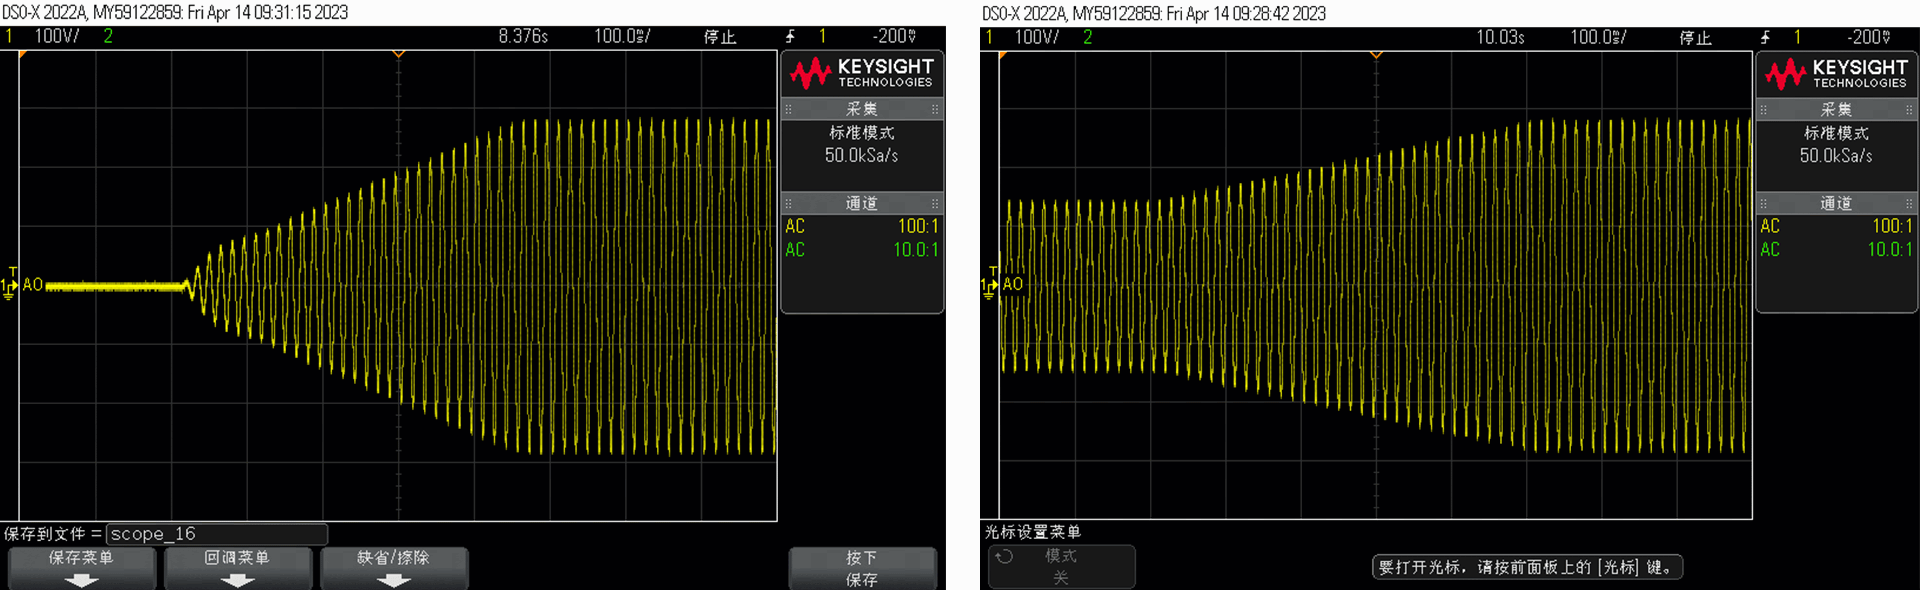
Task: Click channel 1 ground level marker in right scope
Action: pyautogui.click(x=987, y=288)
